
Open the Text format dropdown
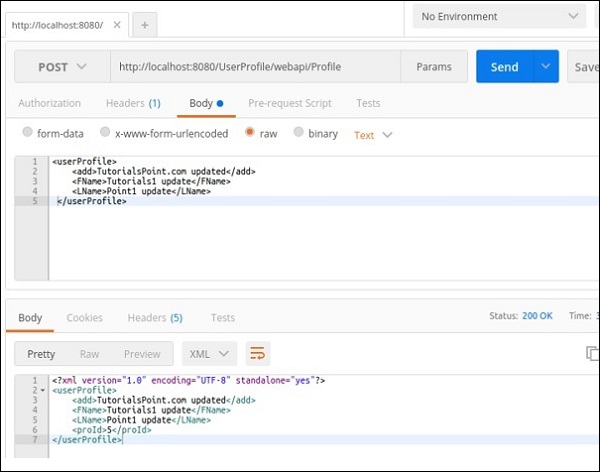click(x=373, y=135)
